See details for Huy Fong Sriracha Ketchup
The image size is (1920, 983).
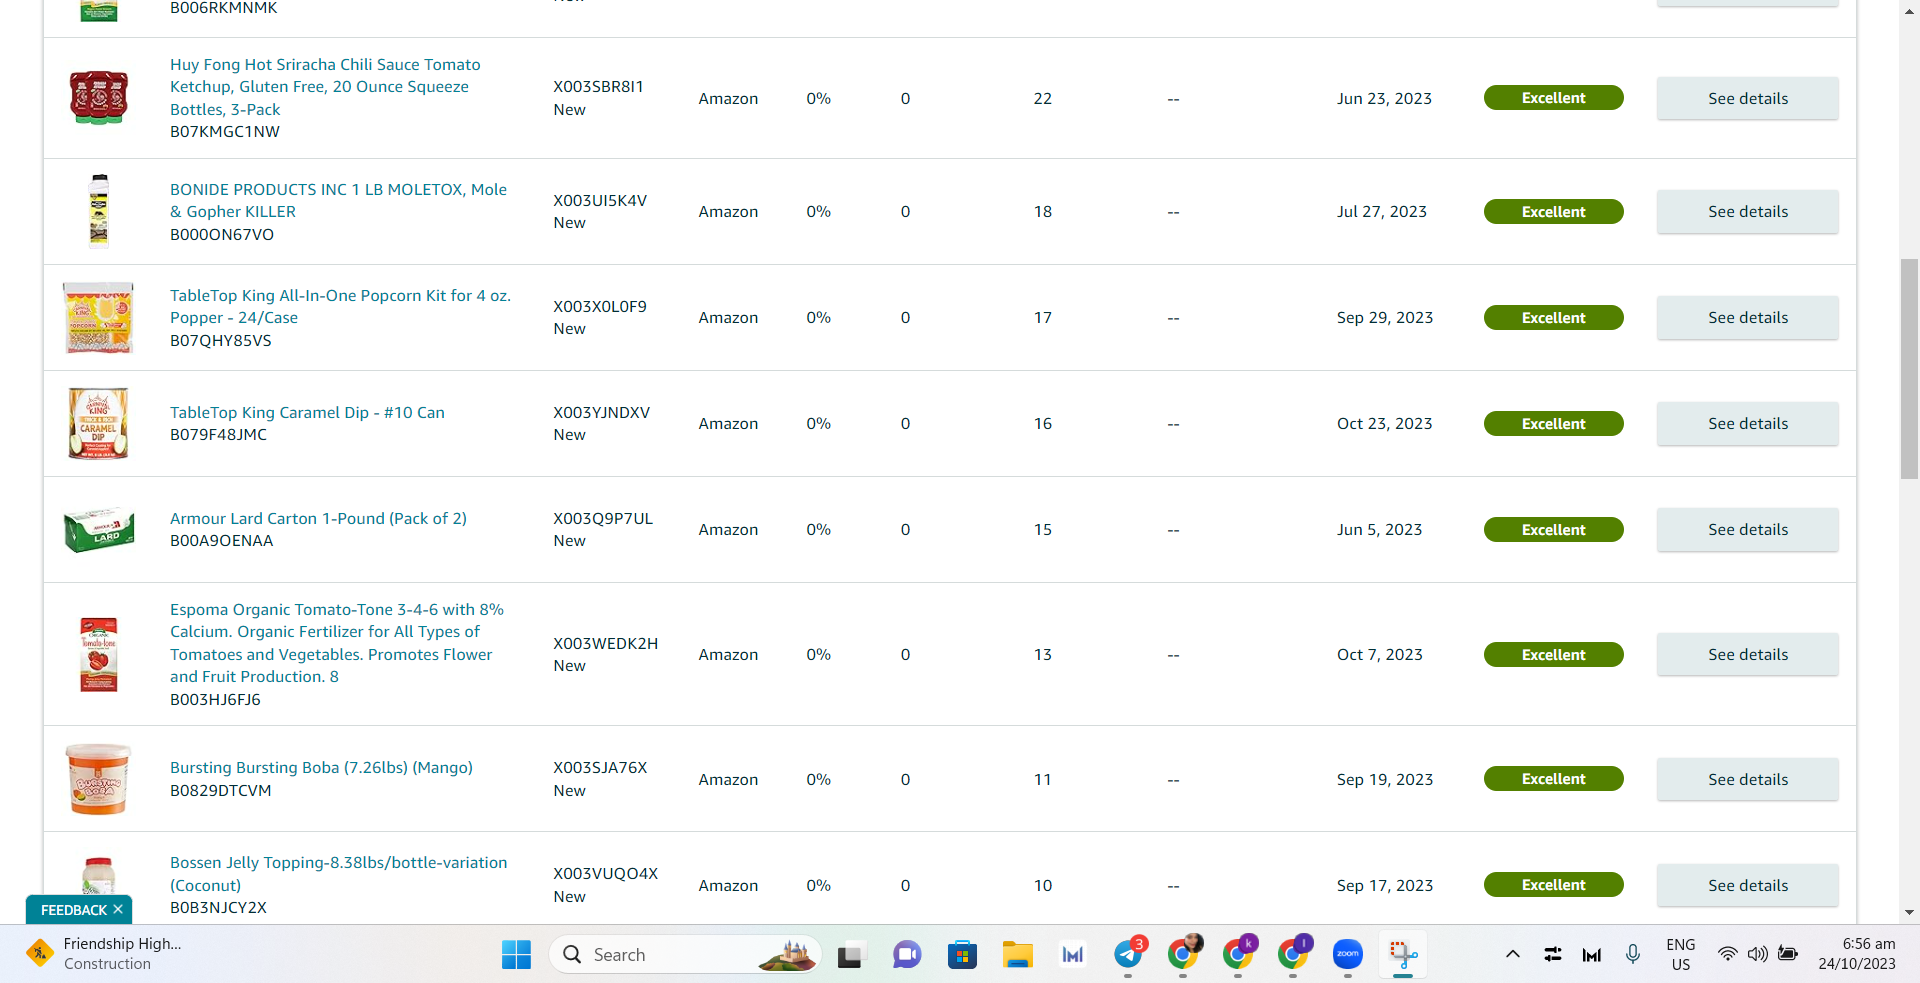click(1748, 98)
